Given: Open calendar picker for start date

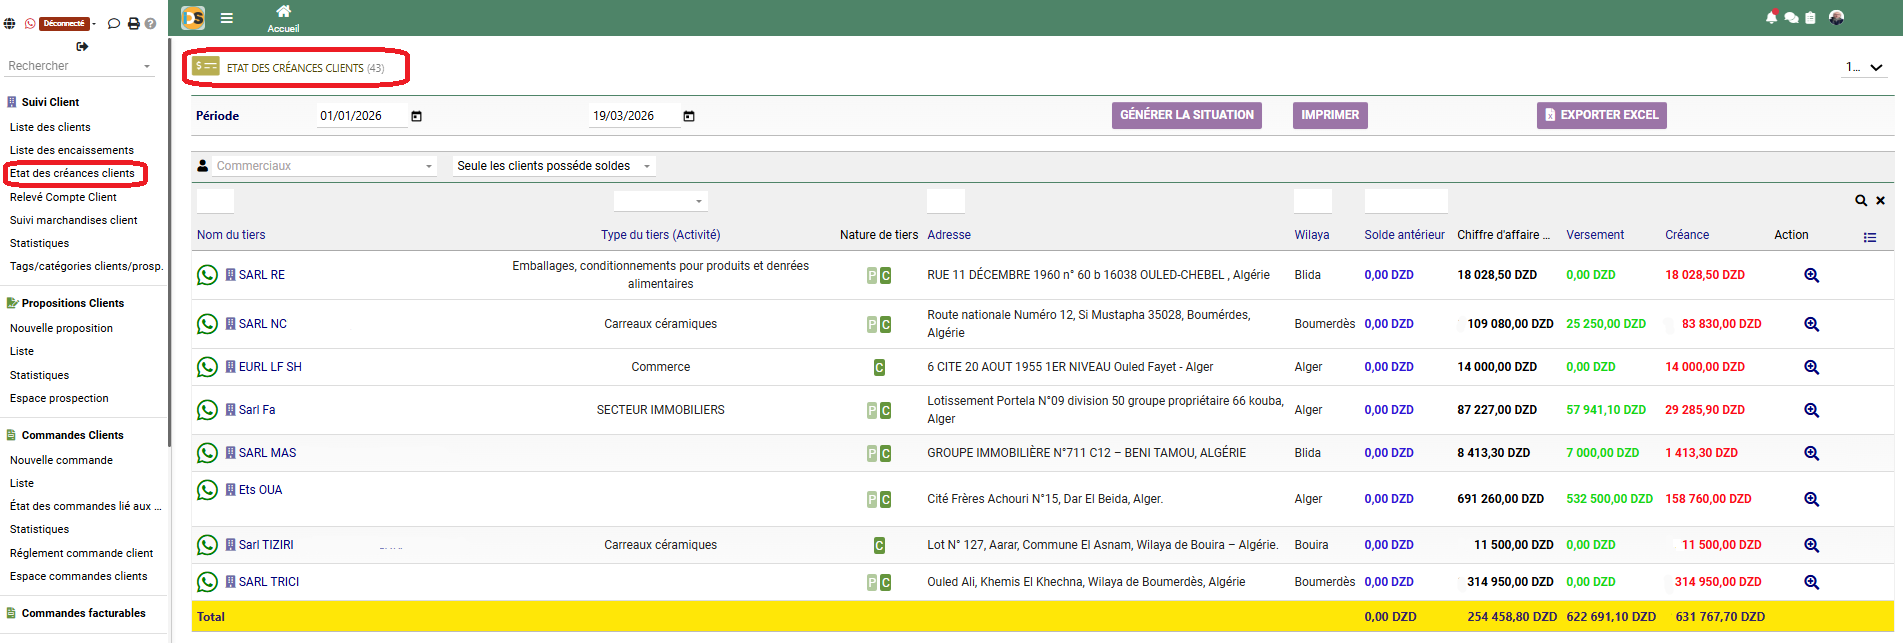Looking at the screenshot, I should pyautogui.click(x=417, y=116).
